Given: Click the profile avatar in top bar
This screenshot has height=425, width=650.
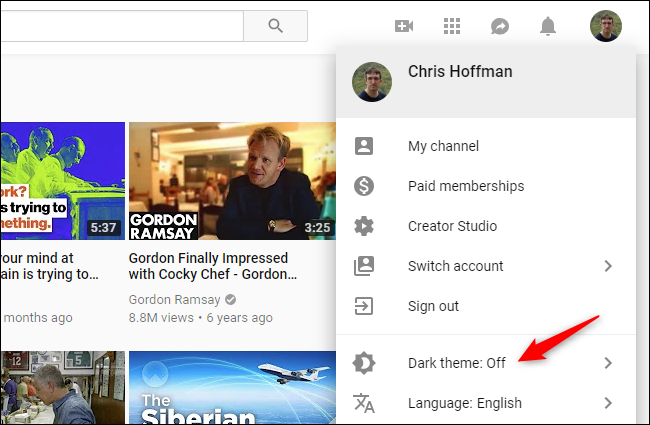Looking at the screenshot, I should pyautogui.click(x=606, y=26).
